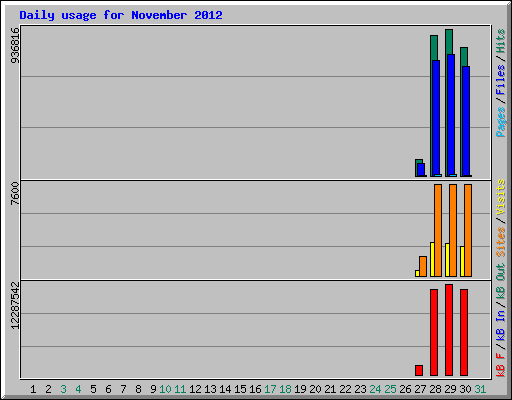Viewport: 512px width, 400px height.
Task: Click the 936816 axis maximum label
Action: click(x=15, y=45)
